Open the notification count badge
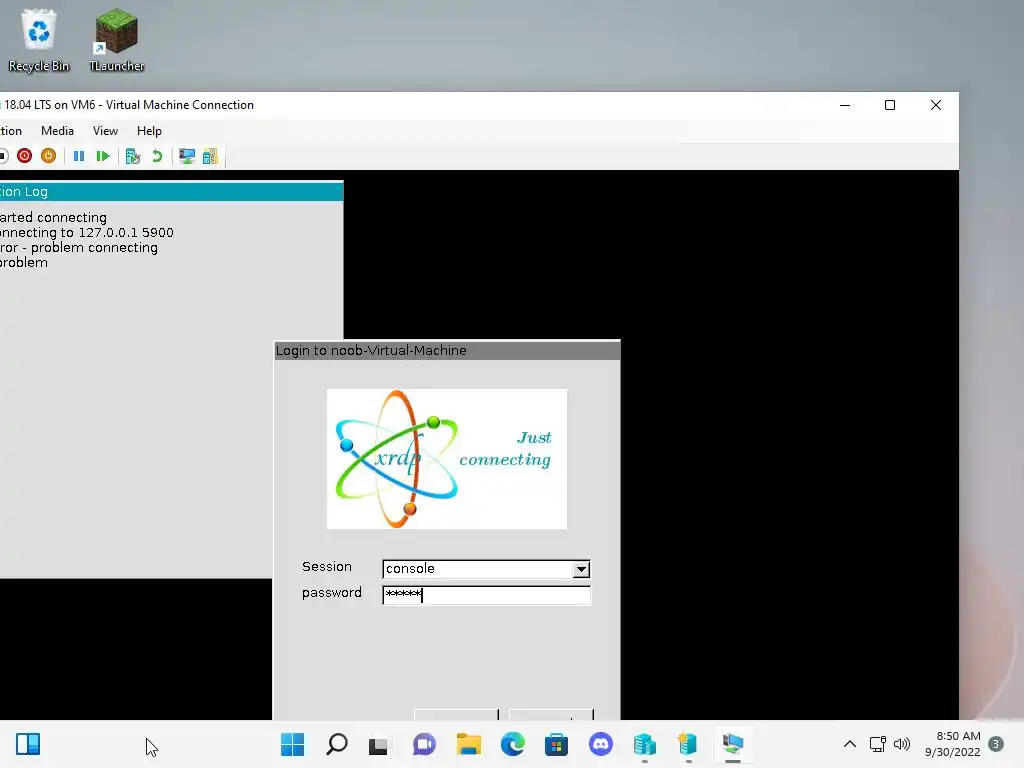 tap(996, 744)
